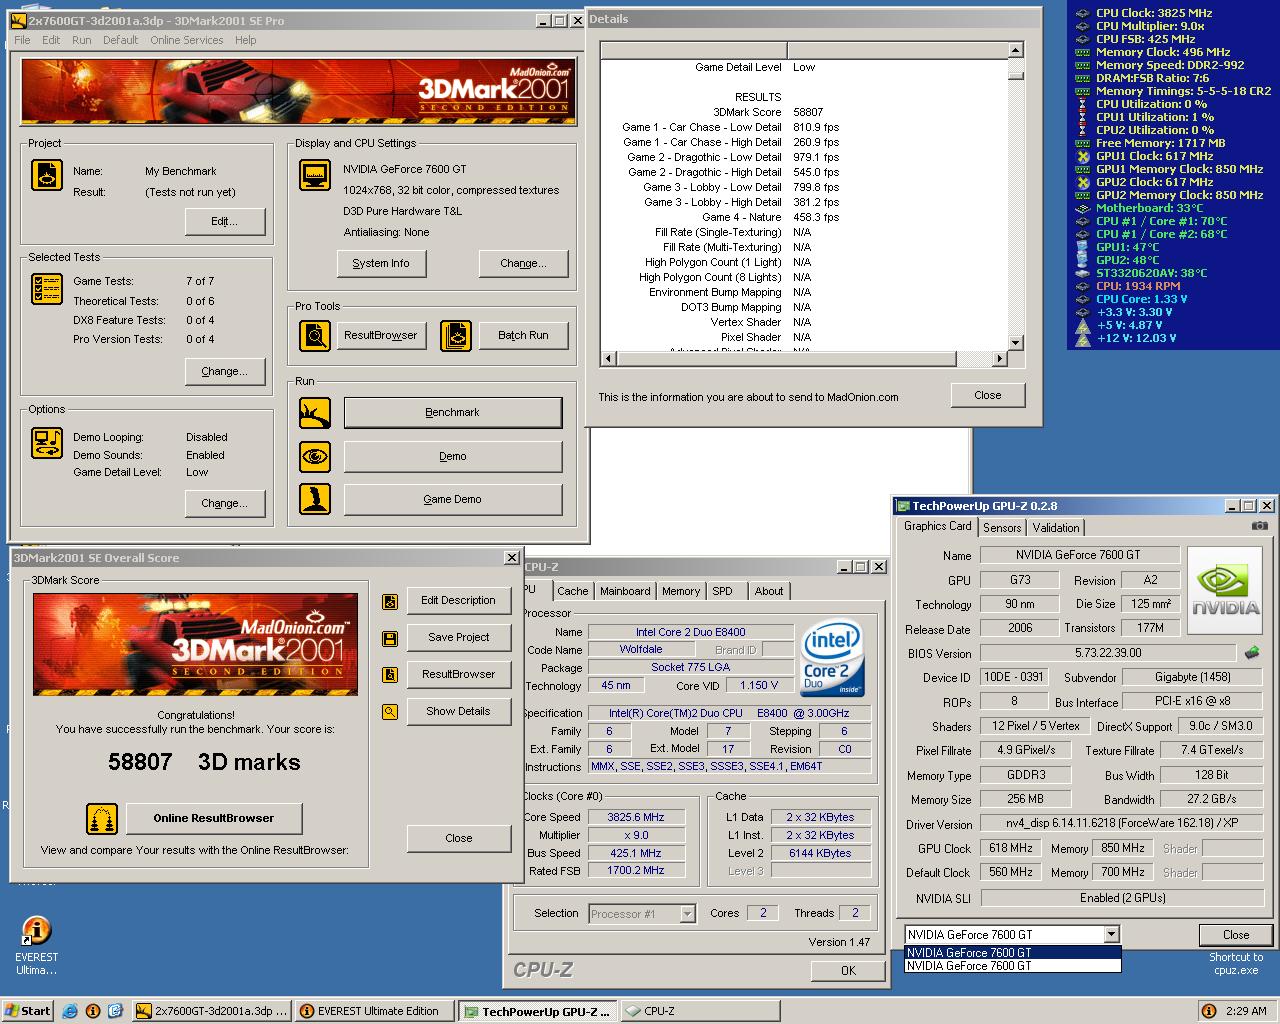Screen dimensions: 1280x1024
Task: Click the GPU-Z camera screenshot icon
Action: 1260,526
